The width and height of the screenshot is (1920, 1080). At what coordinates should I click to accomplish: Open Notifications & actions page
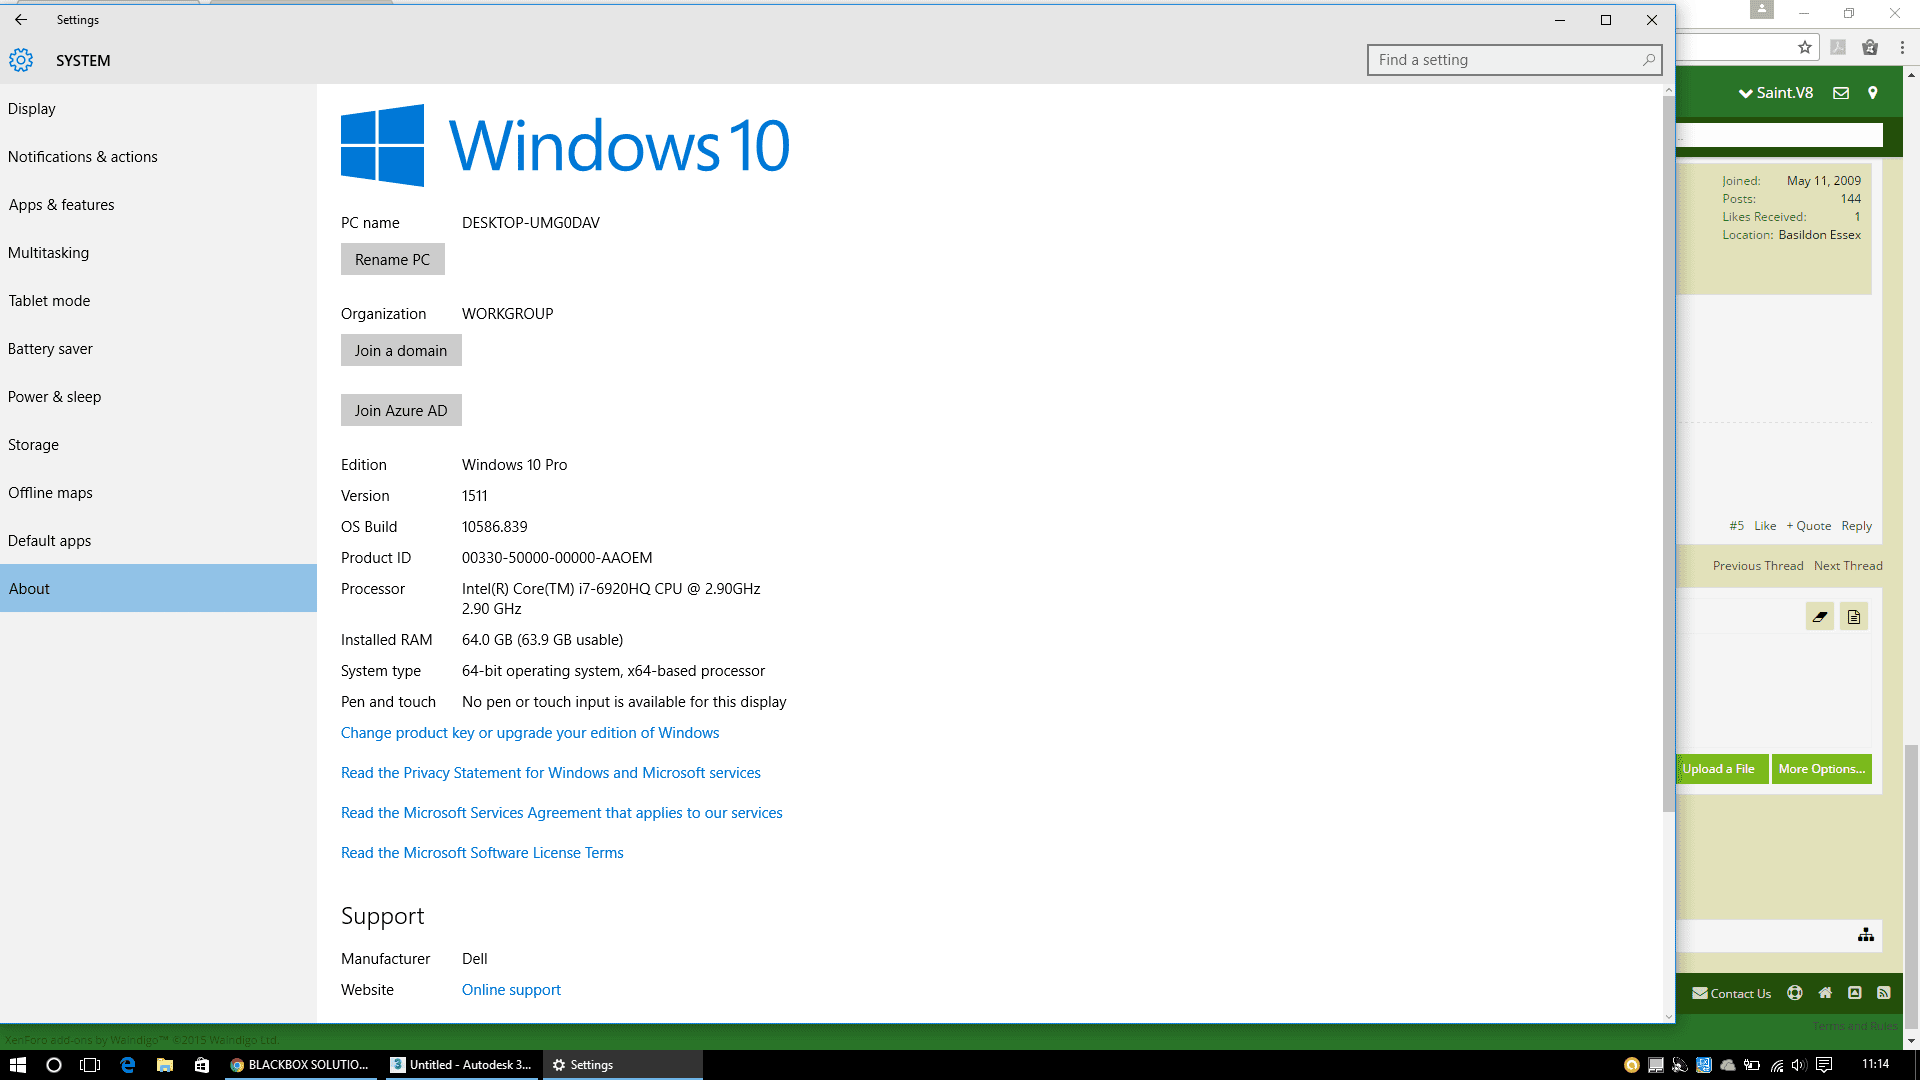(x=158, y=157)
